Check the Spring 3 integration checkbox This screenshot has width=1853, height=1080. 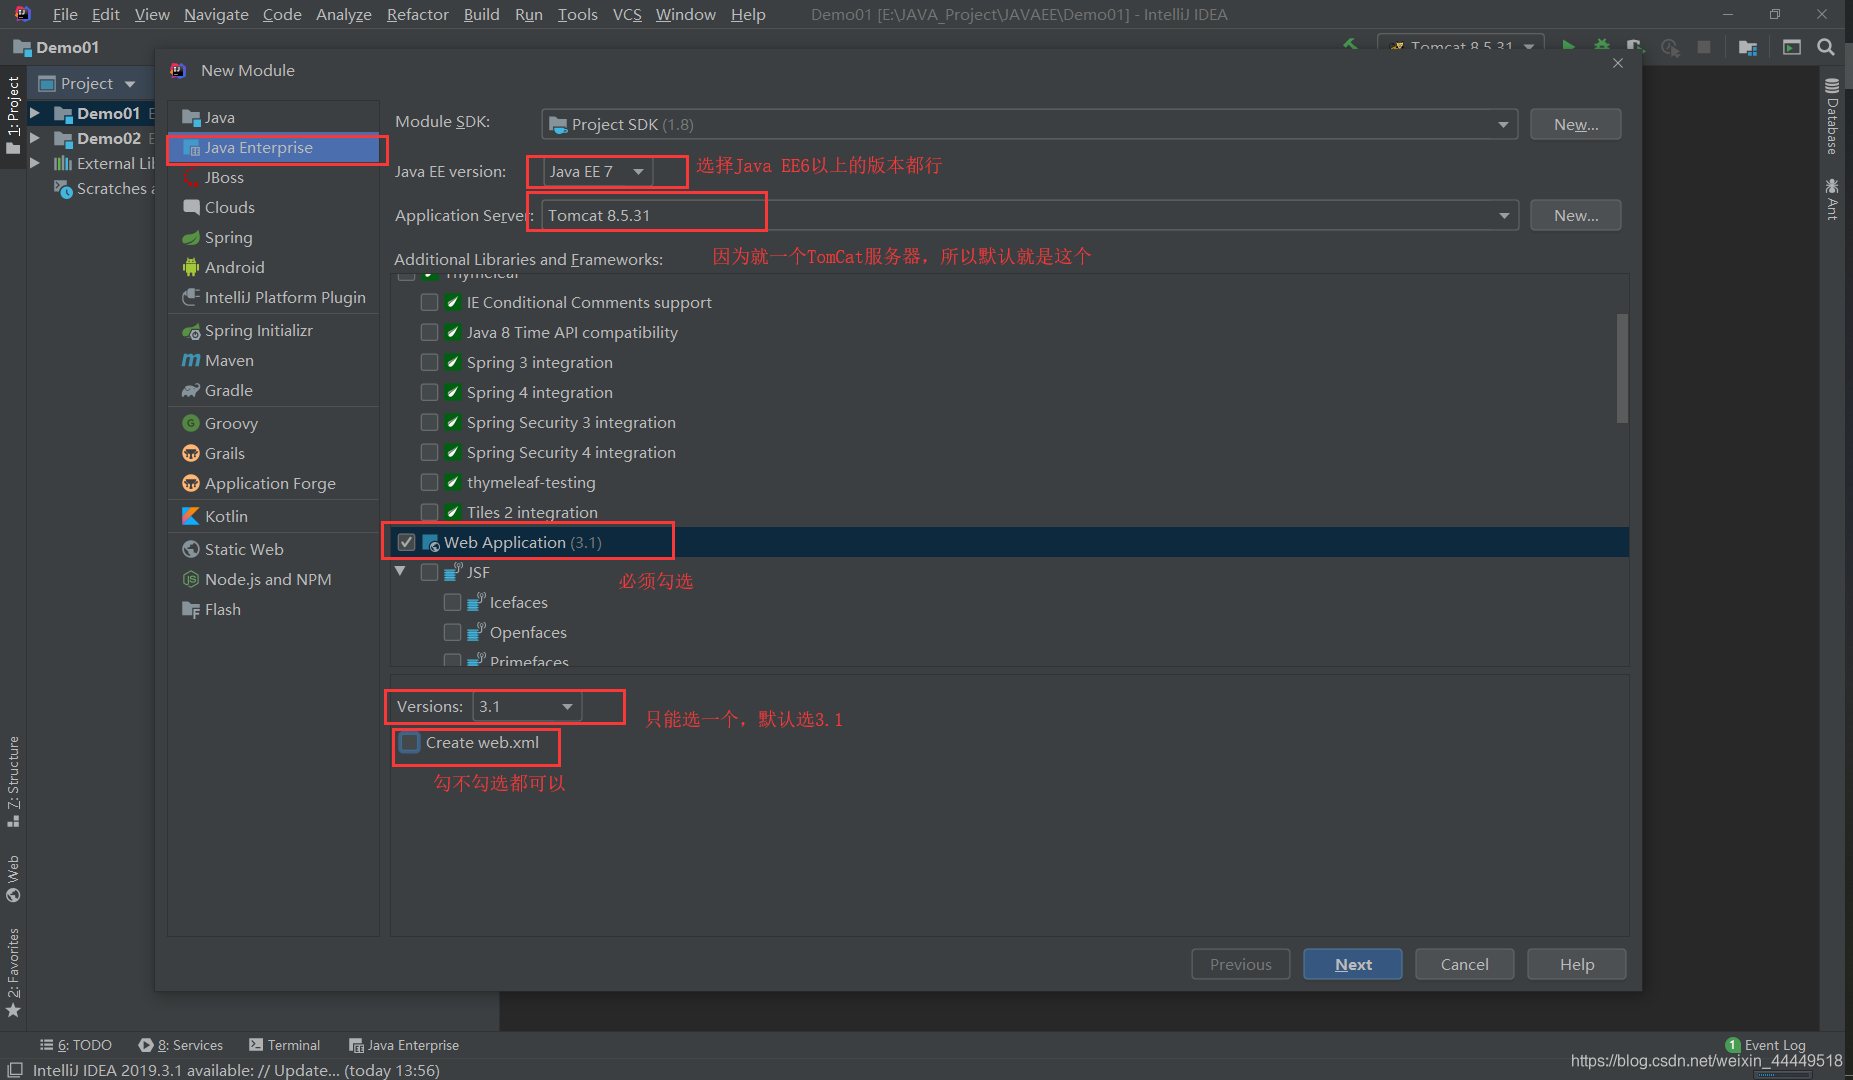[429, 362]
